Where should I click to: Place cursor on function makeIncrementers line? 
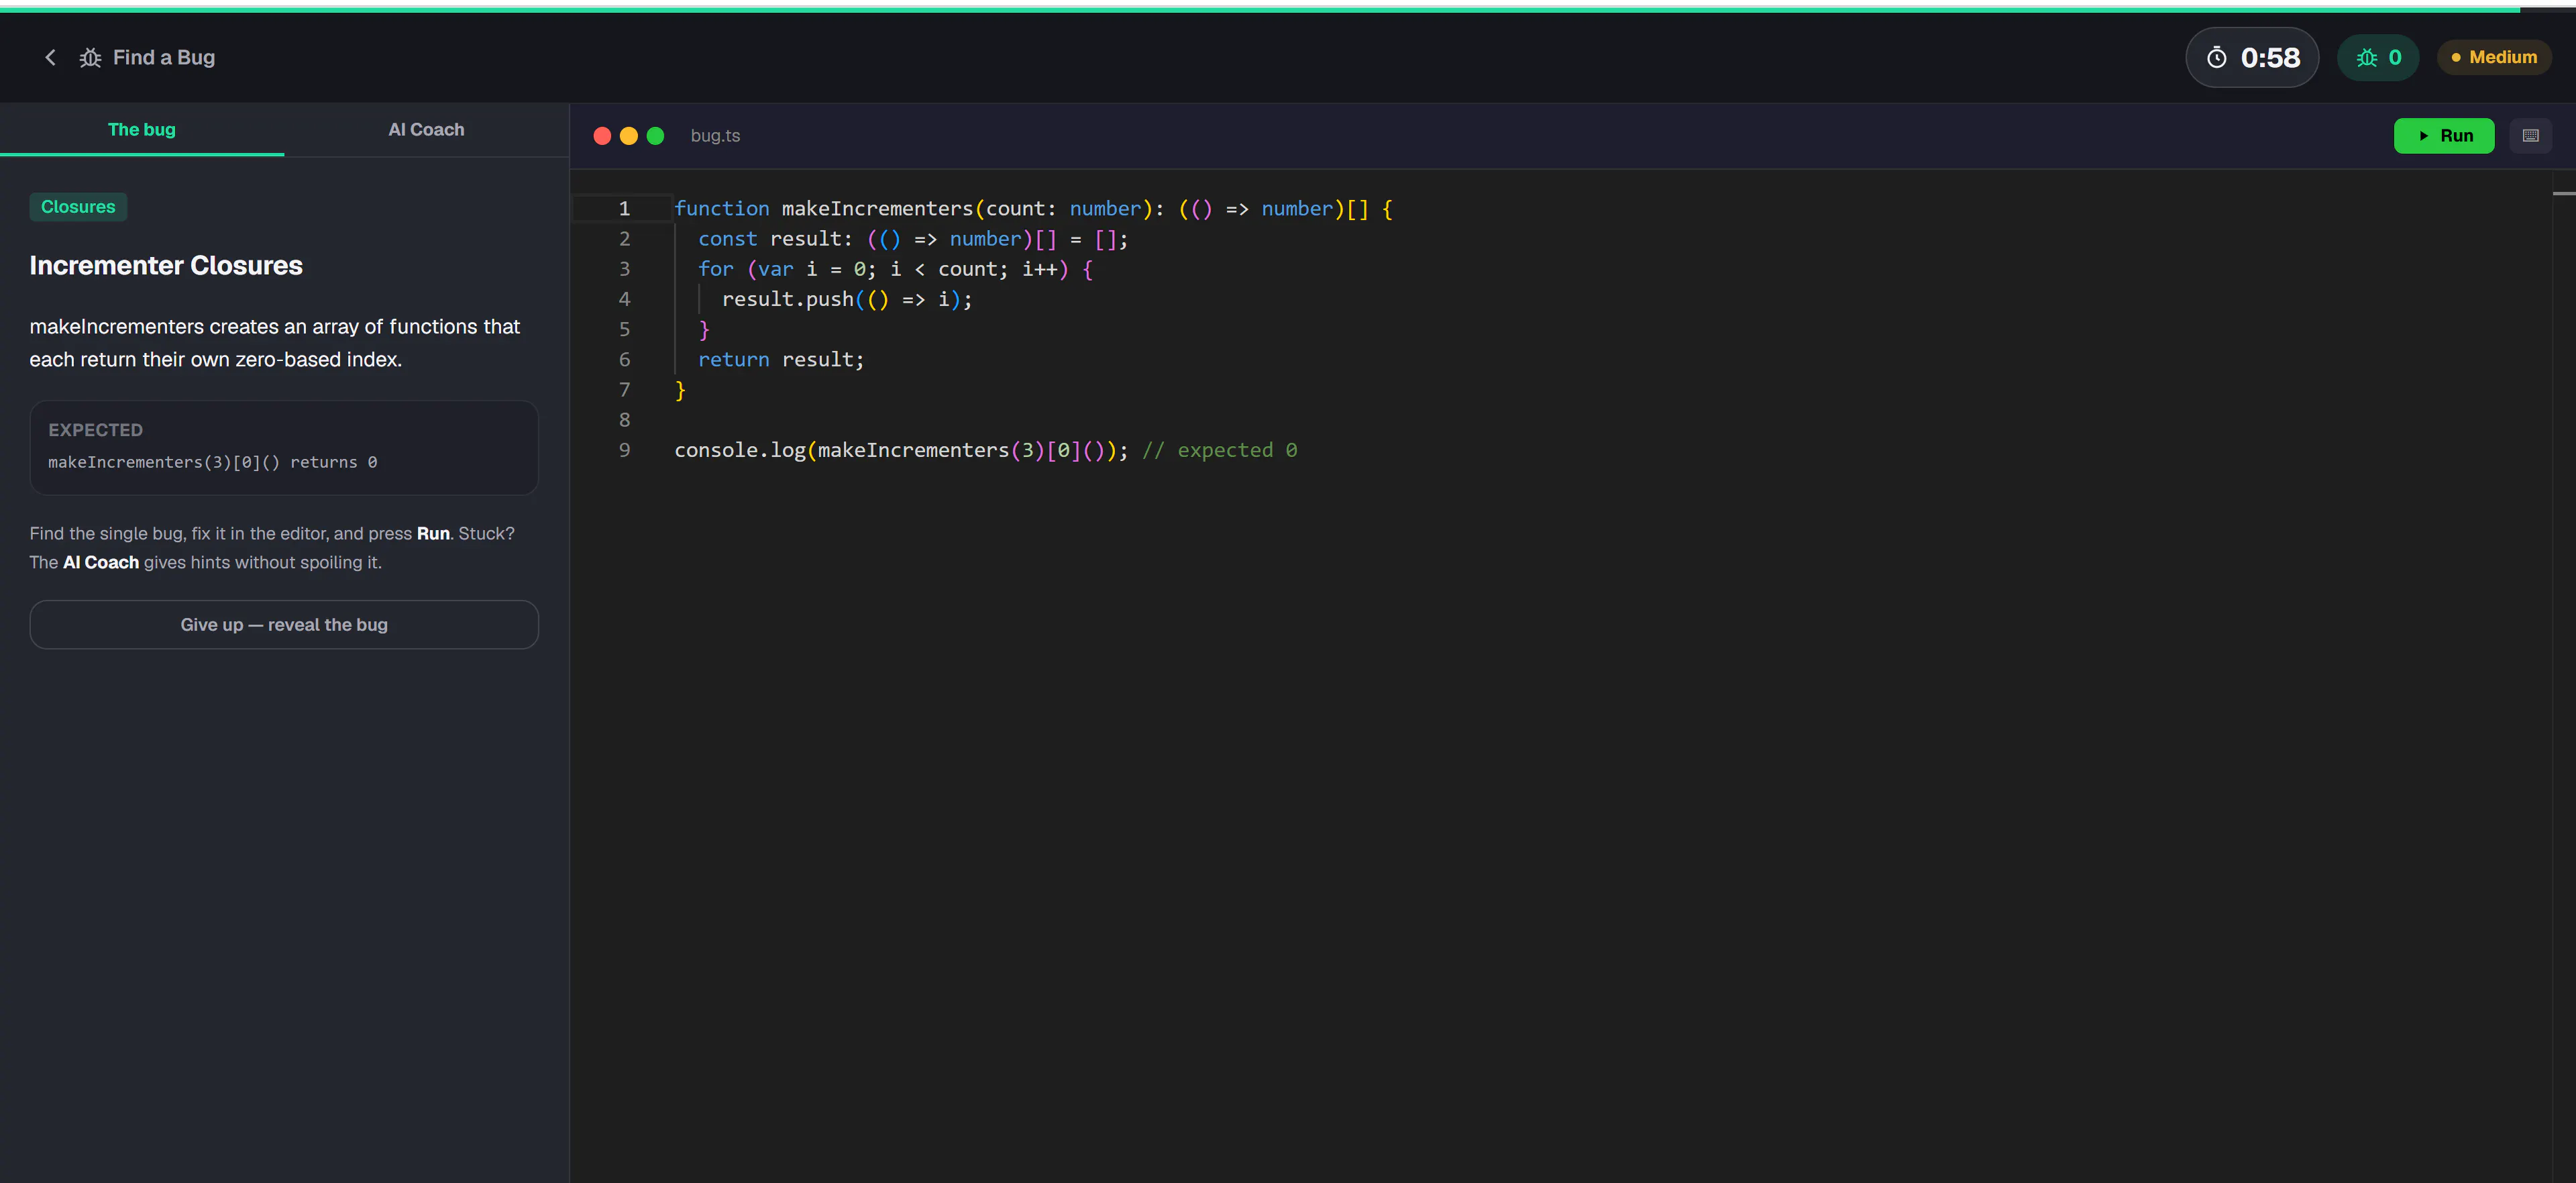[1033, 209]
